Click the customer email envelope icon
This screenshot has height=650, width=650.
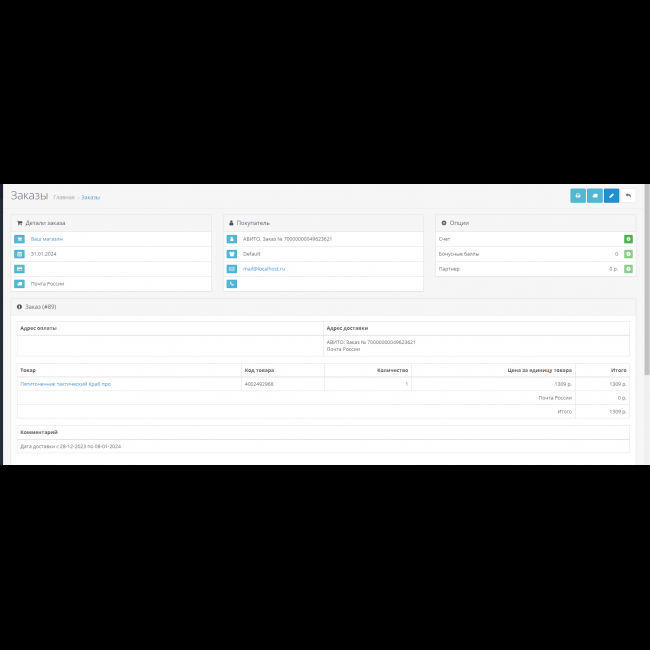tap(232, 269)
